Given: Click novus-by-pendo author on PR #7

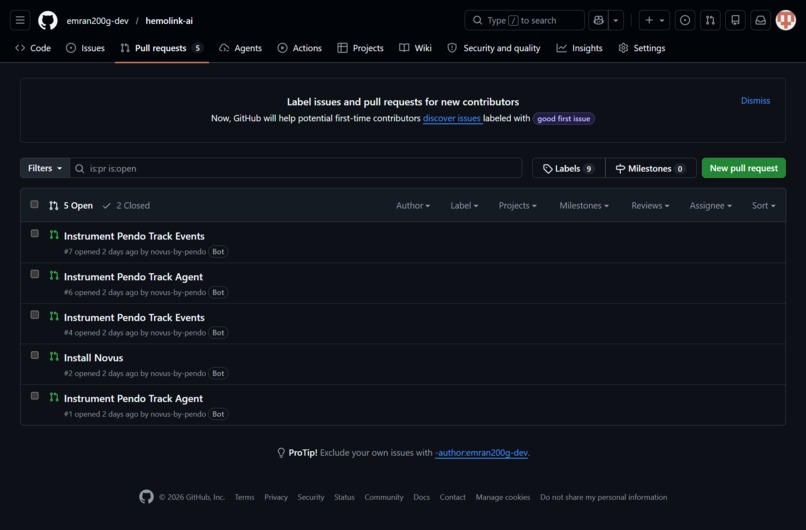Looking at the screenshot, I should point(178,252).
